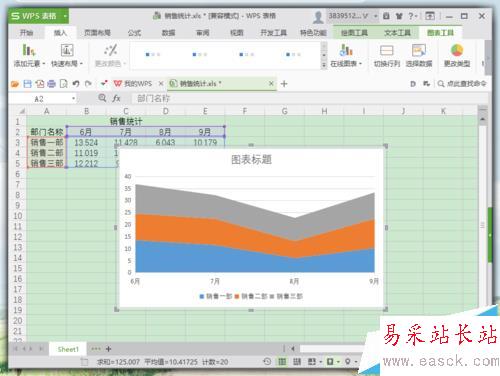
Task: Click the undo arrow icon
Action: click(76, 84)
